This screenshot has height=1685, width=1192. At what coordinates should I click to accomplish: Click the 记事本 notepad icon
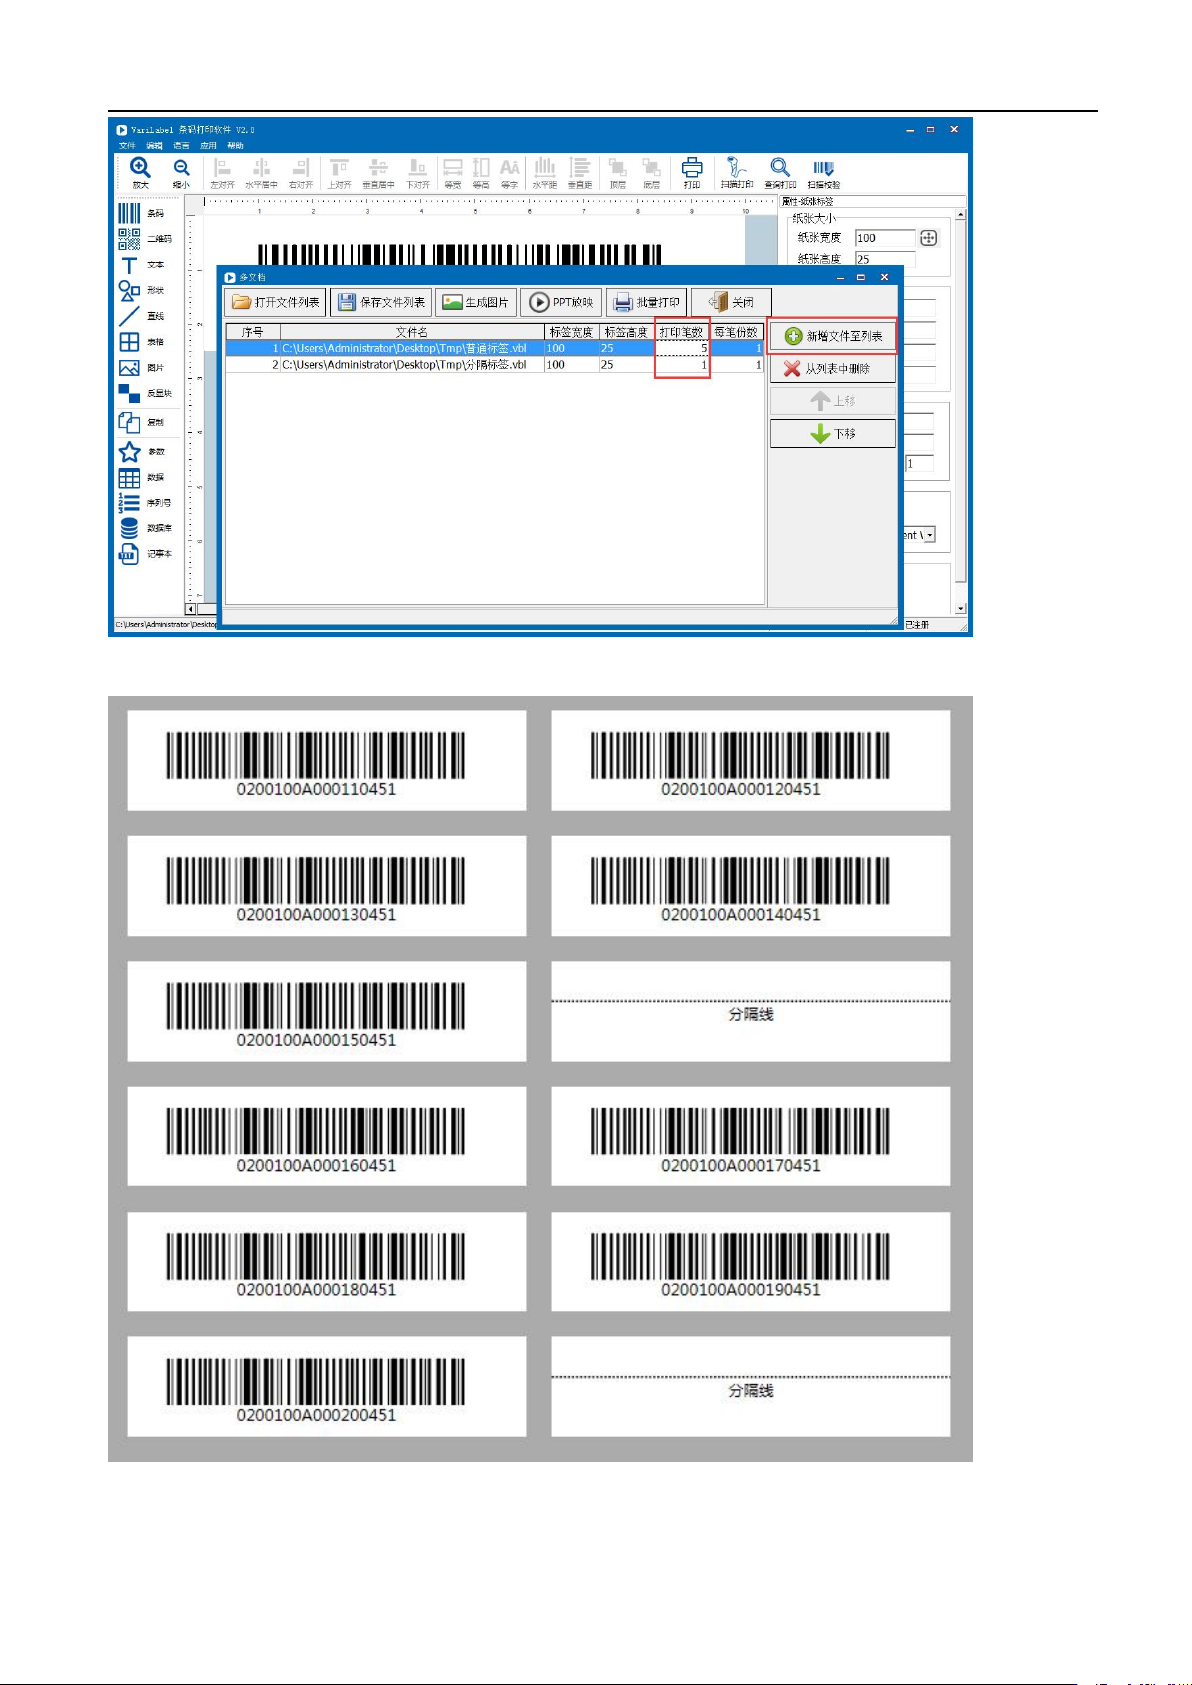coord(129,554)
